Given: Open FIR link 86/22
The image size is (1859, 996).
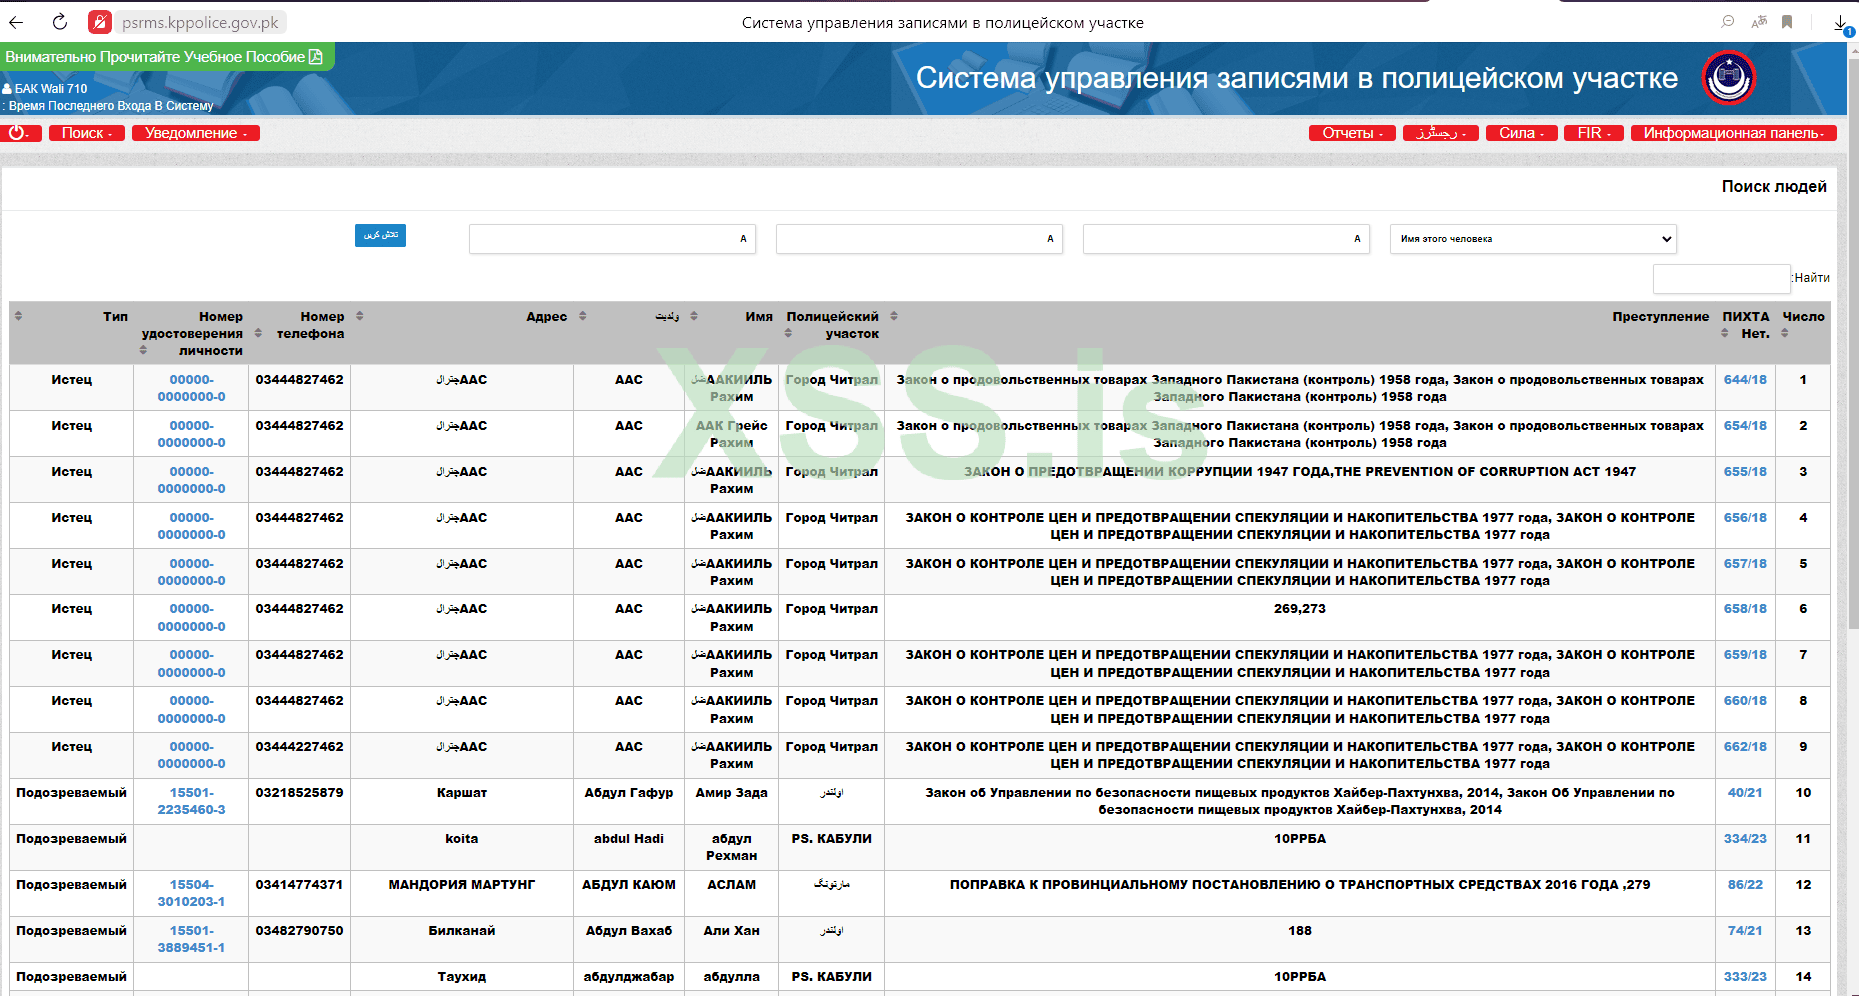Looking at the screenshot, I should pos(1745,885).
